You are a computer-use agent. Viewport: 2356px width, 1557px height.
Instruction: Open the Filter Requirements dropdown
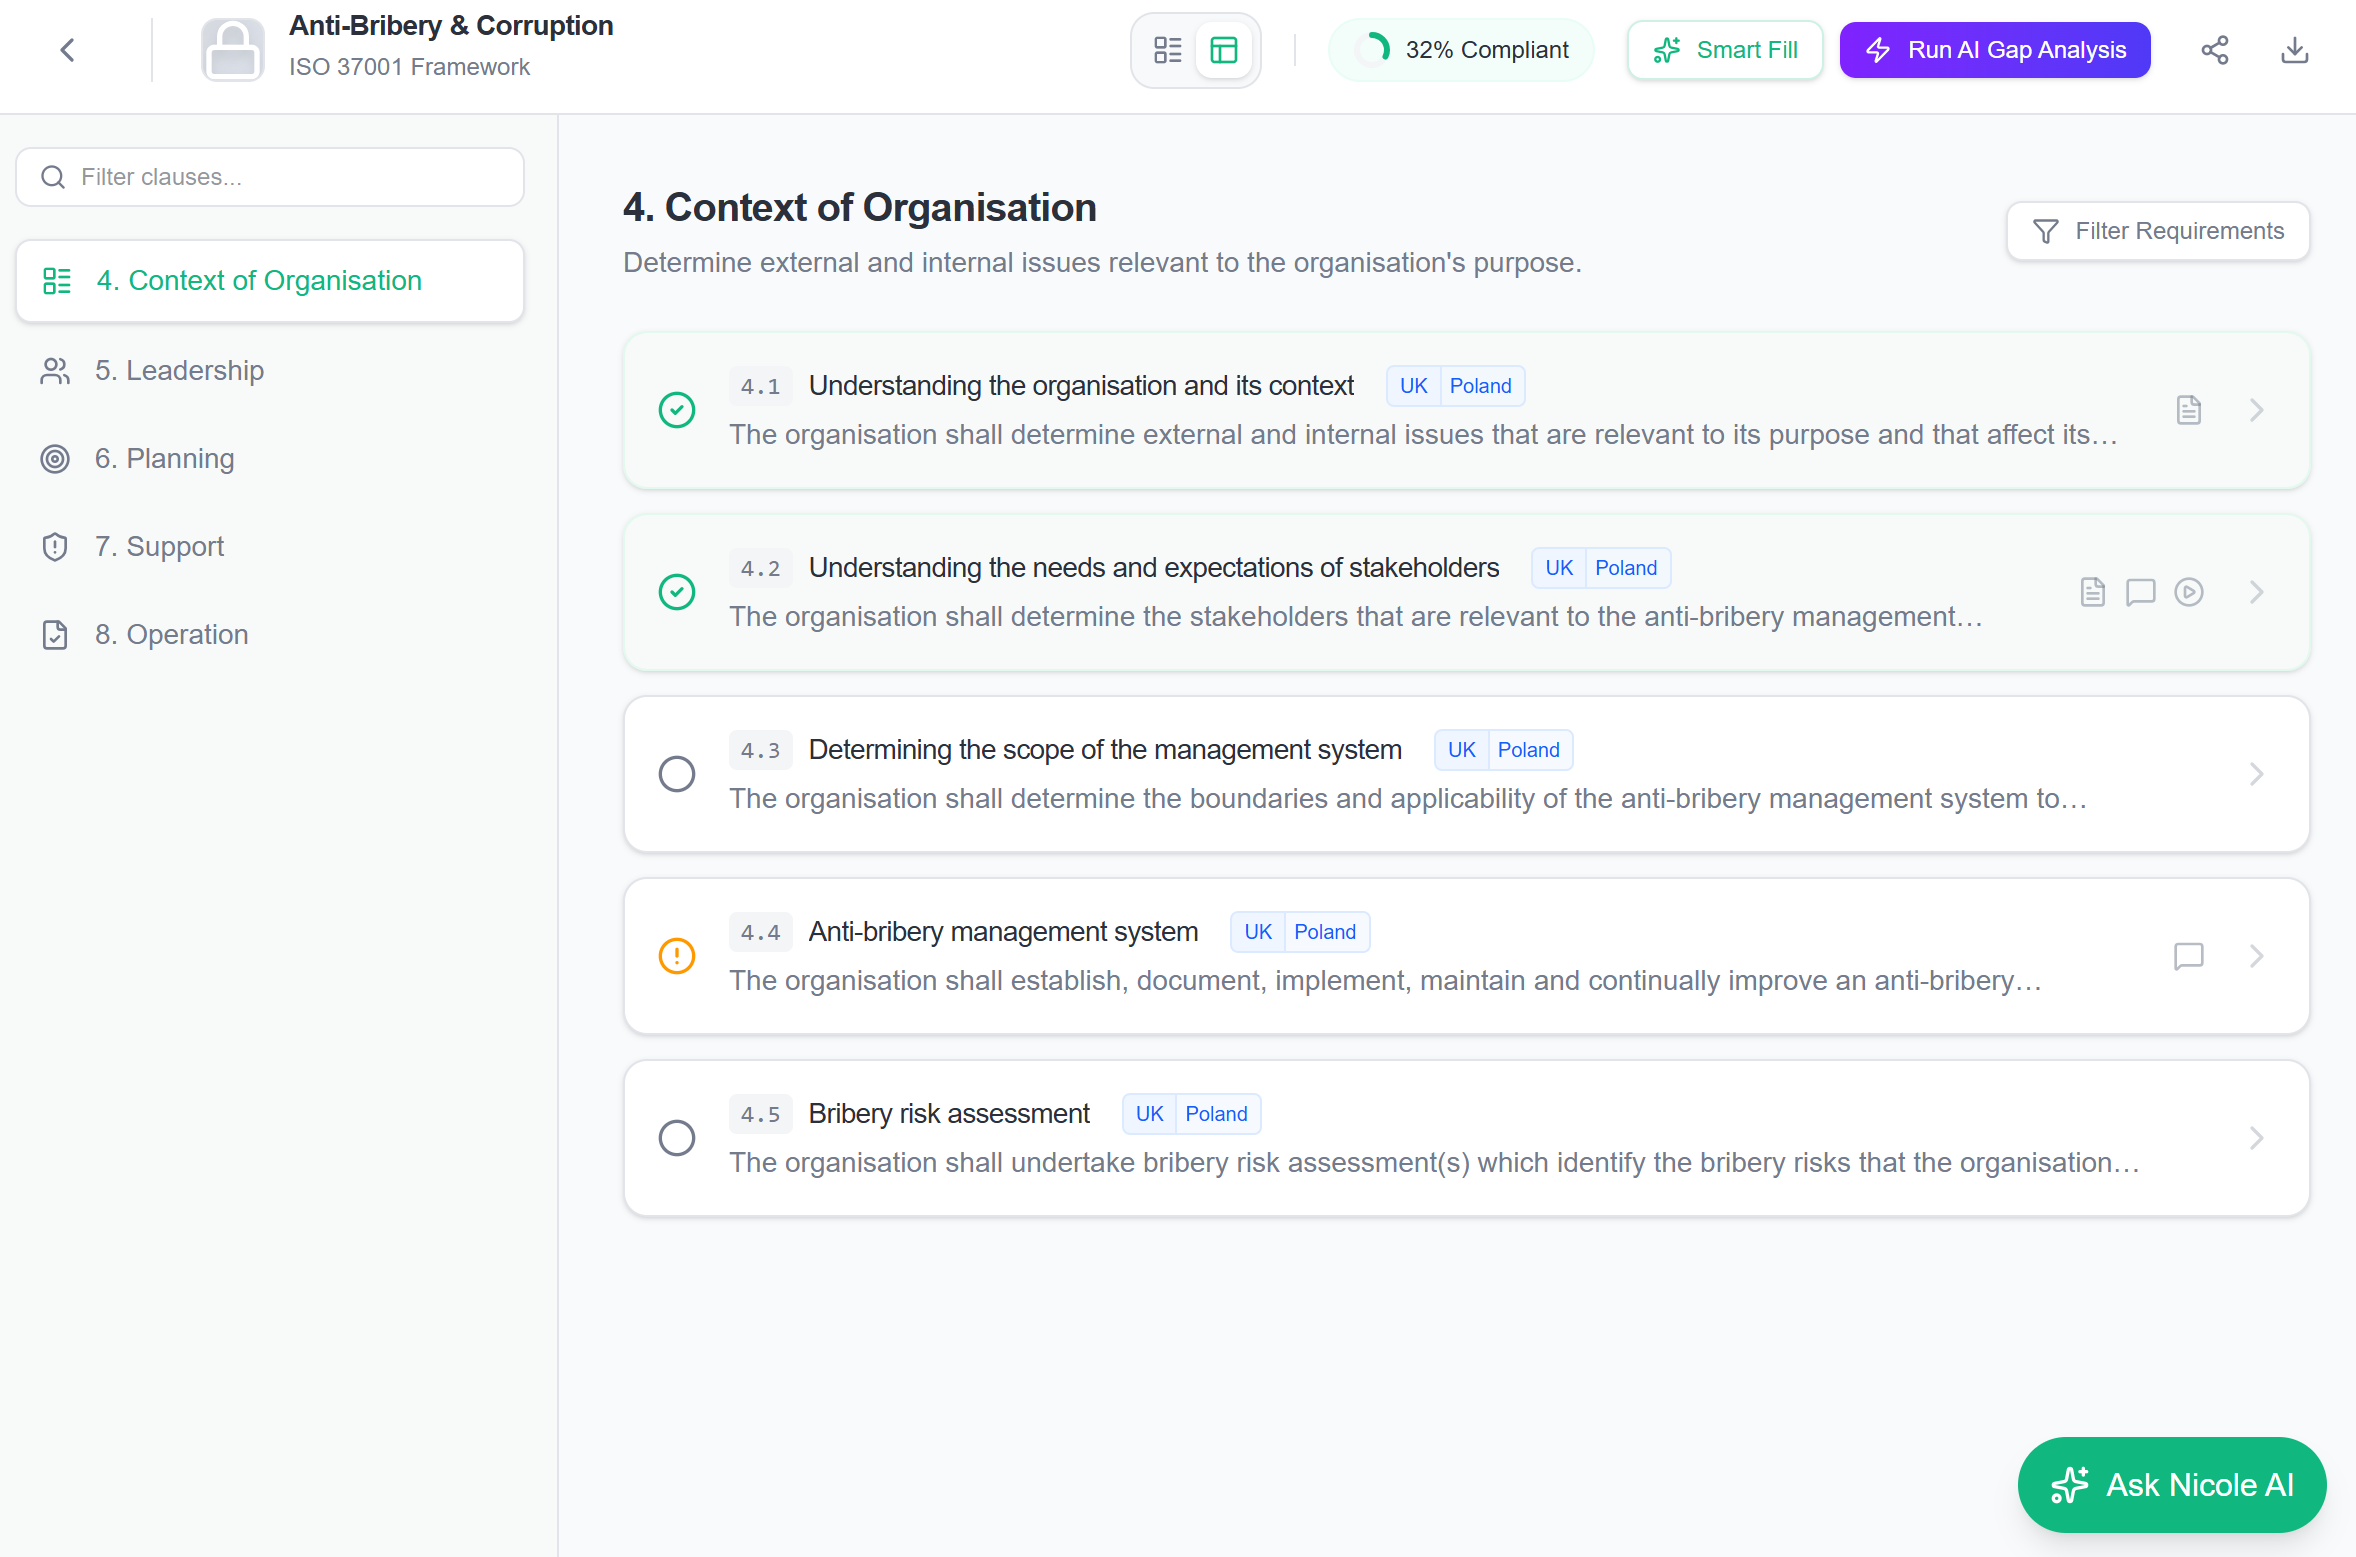click(x=2158, y=231)
